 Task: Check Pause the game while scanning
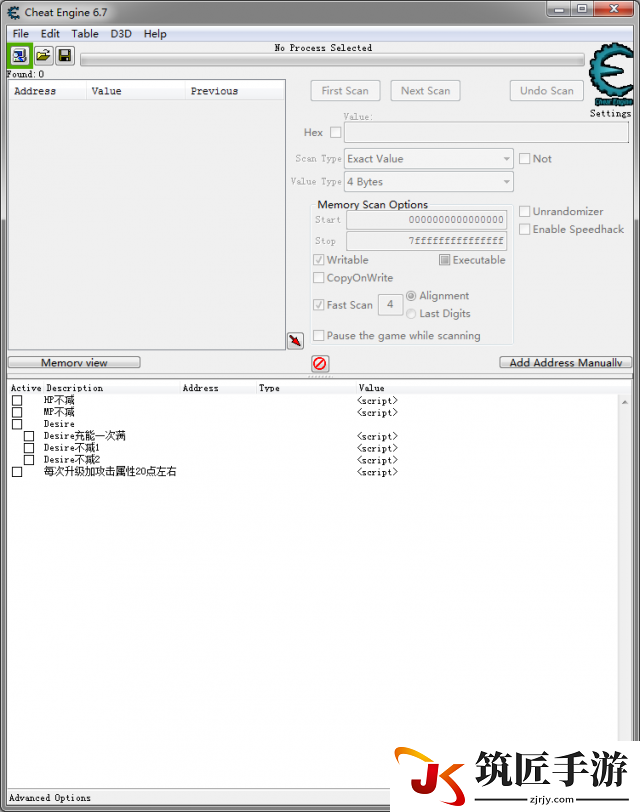(318, 335)
